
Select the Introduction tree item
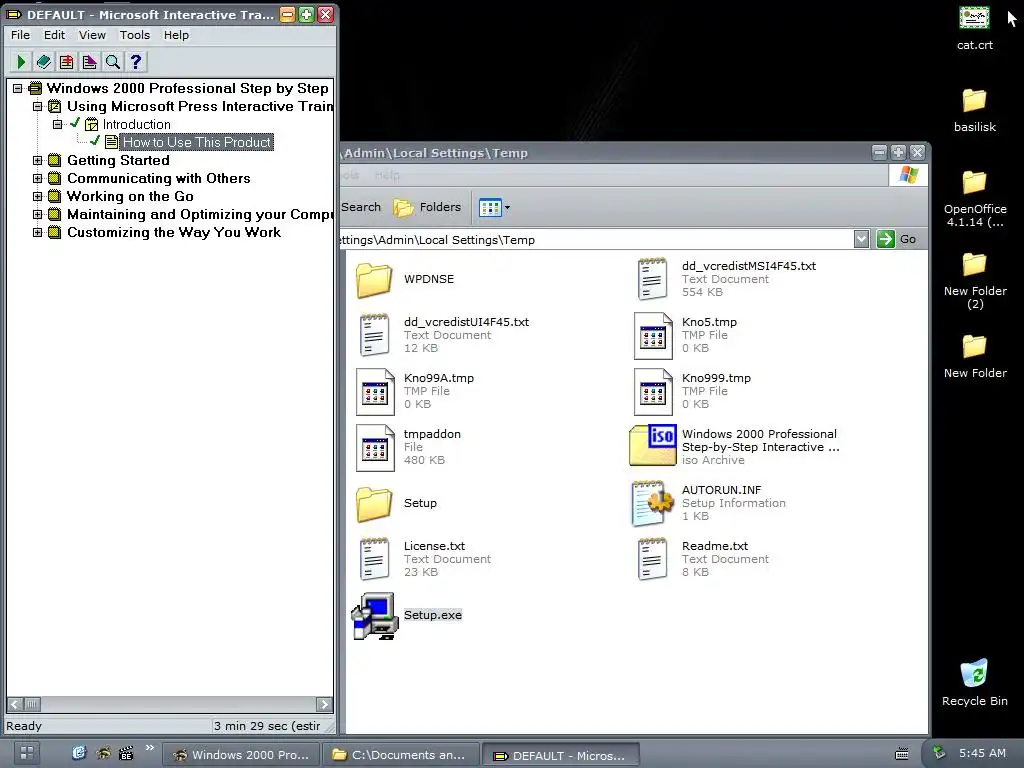(x=136, y=124)
